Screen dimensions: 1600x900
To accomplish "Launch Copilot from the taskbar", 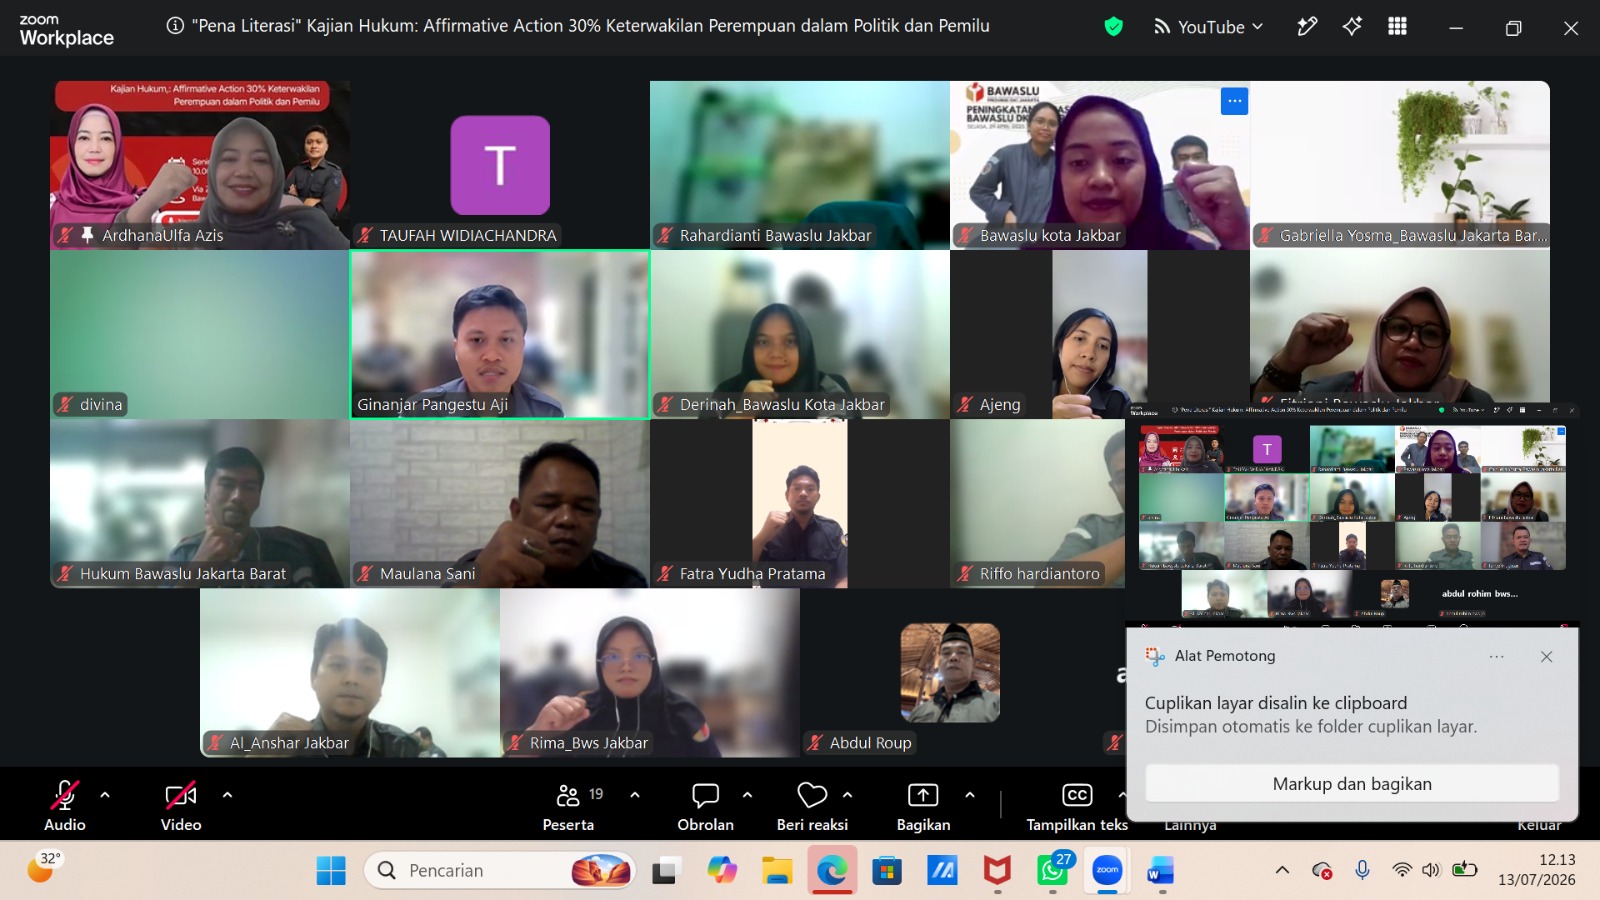I will (721, 871).
